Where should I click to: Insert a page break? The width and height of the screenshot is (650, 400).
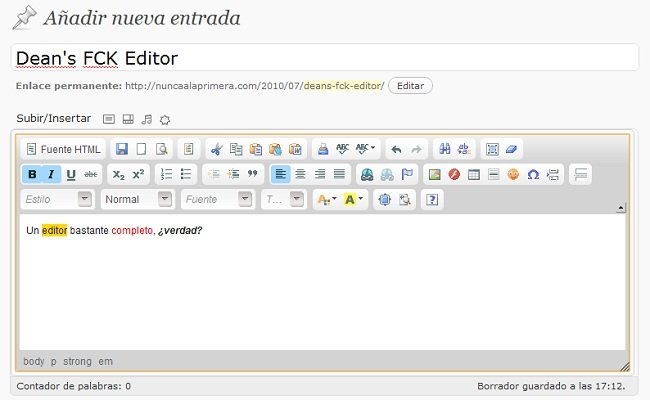[553, 175]
